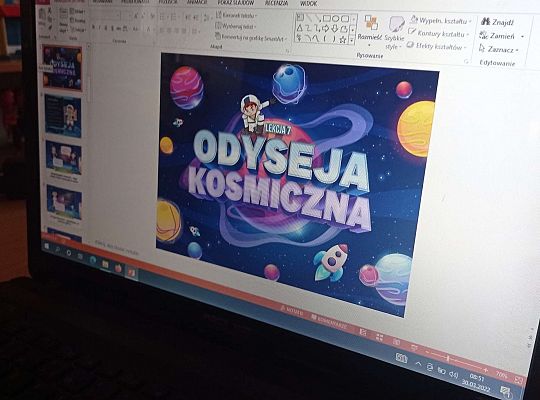Select the triangle shape in the gallery
The height and width of the screenshot is (400, 540).
pos(299,28)
